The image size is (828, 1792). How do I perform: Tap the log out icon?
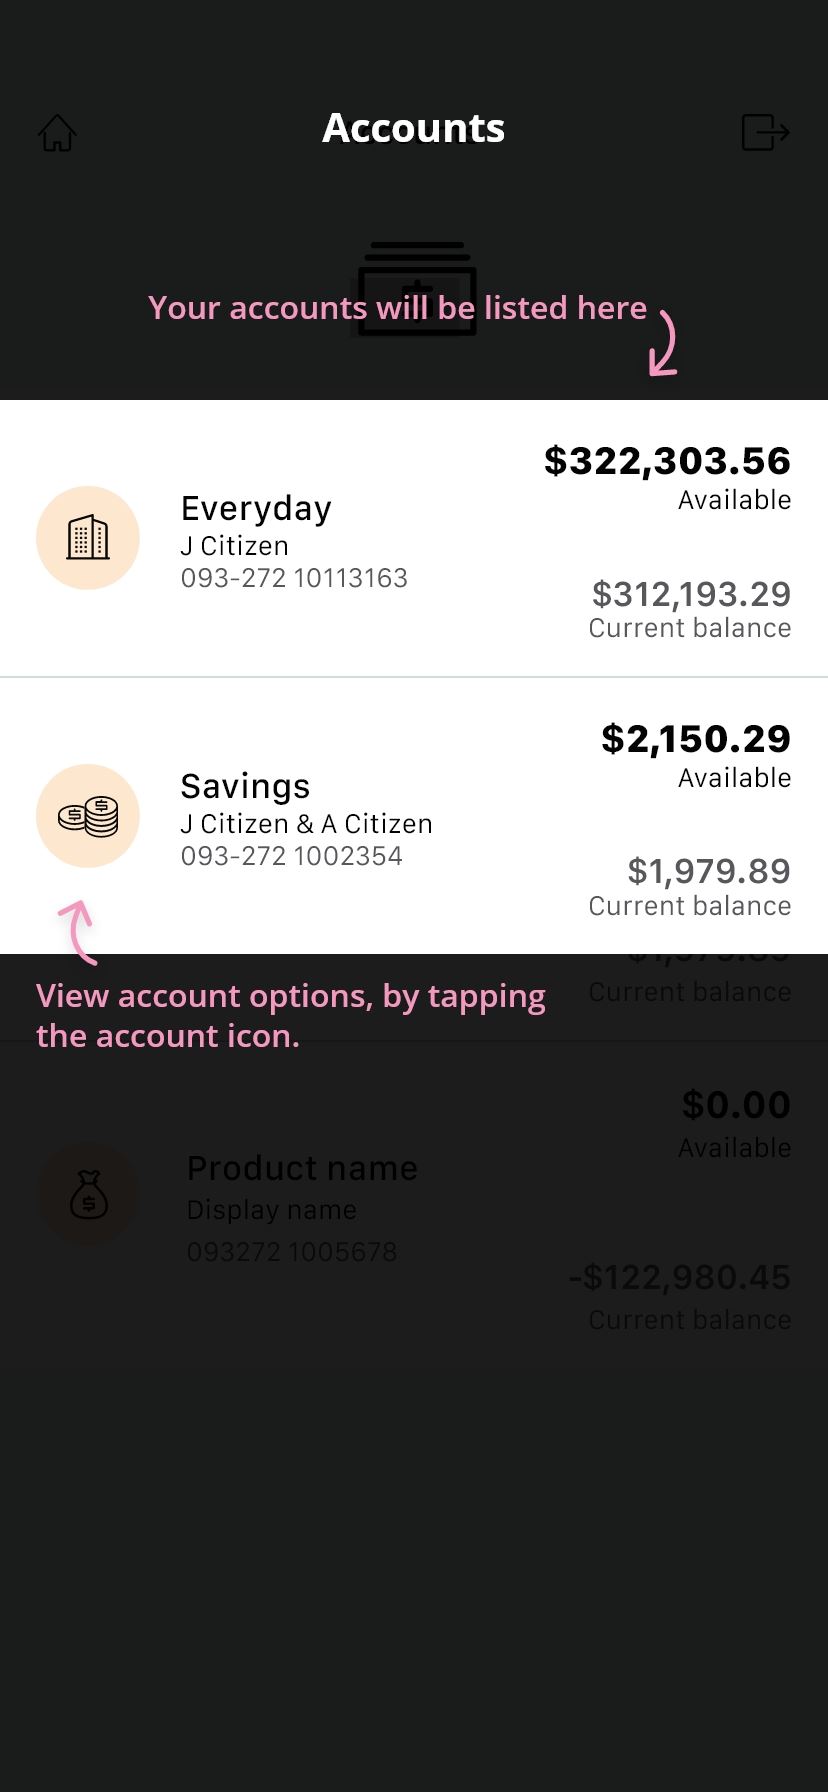tap(766, 132)
